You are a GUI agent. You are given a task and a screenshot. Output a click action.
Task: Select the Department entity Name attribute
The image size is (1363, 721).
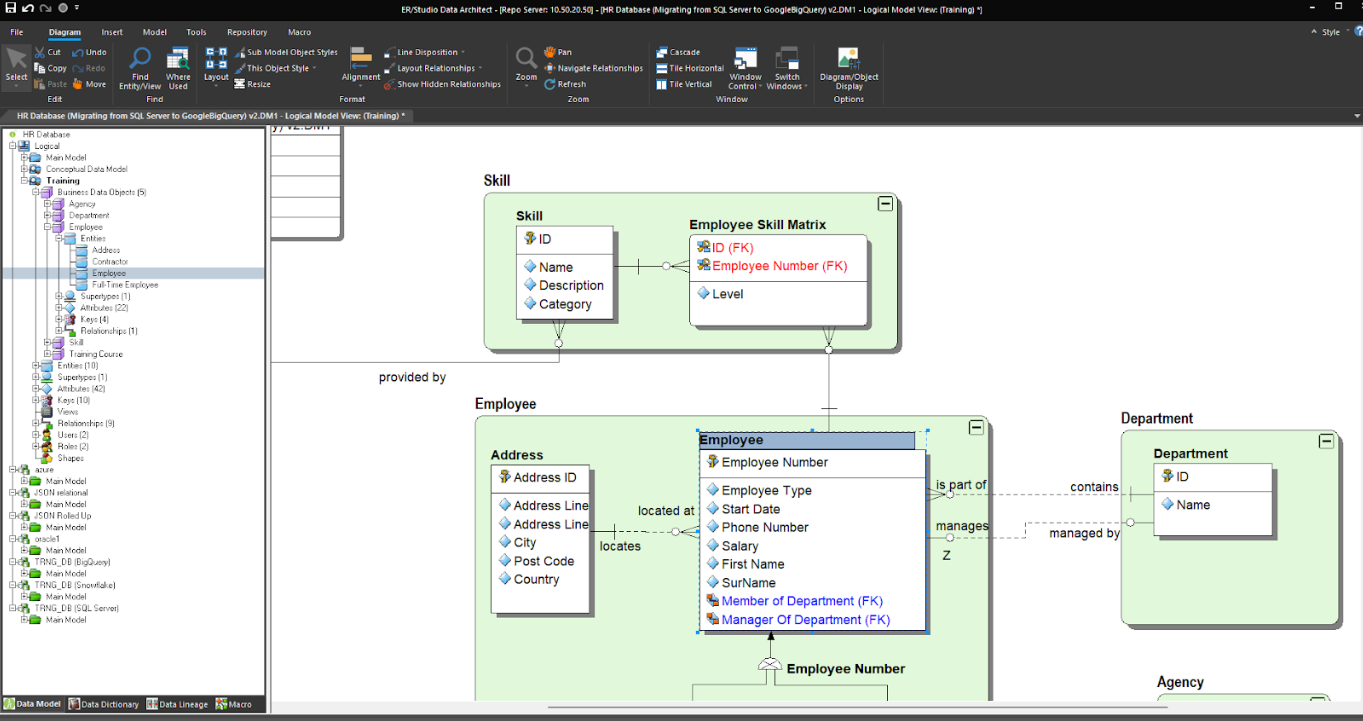click(1193, 505)
